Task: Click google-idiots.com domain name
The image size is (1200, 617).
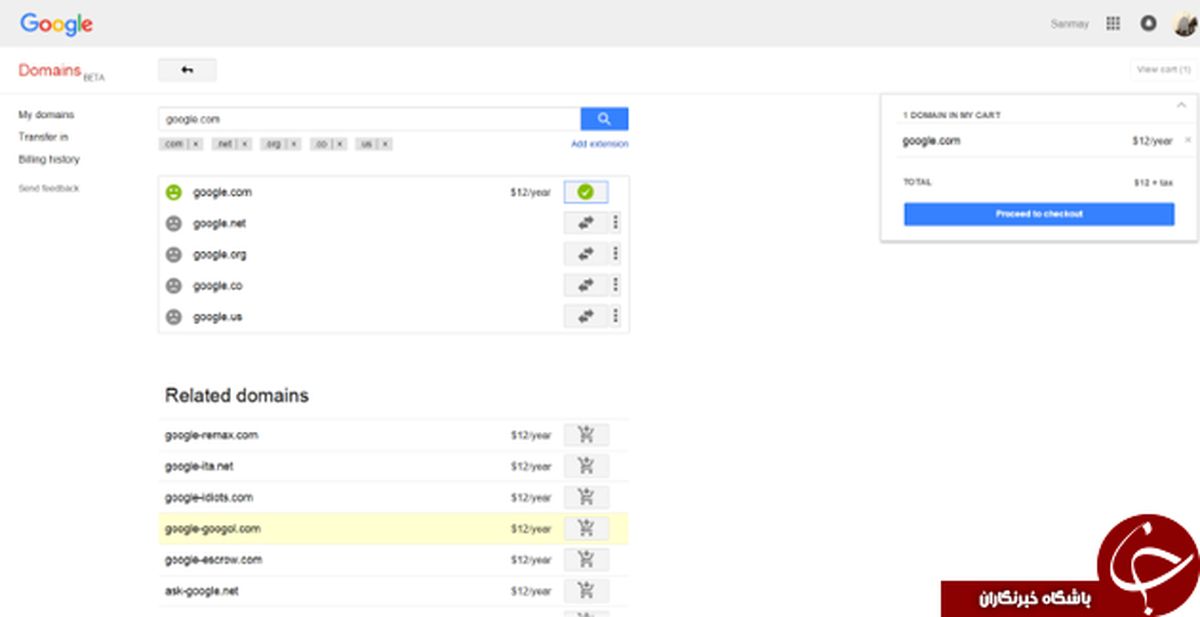Action: tap(209, 497)
